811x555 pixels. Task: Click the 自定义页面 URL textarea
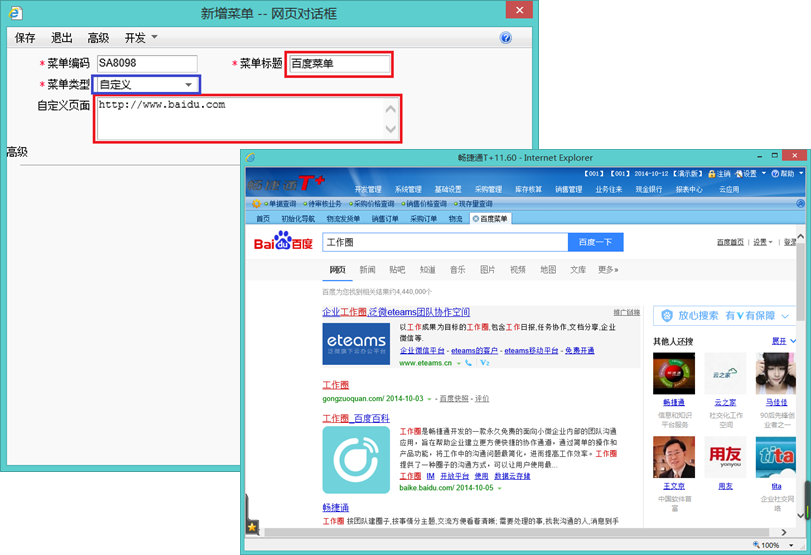tap(247, 118)
